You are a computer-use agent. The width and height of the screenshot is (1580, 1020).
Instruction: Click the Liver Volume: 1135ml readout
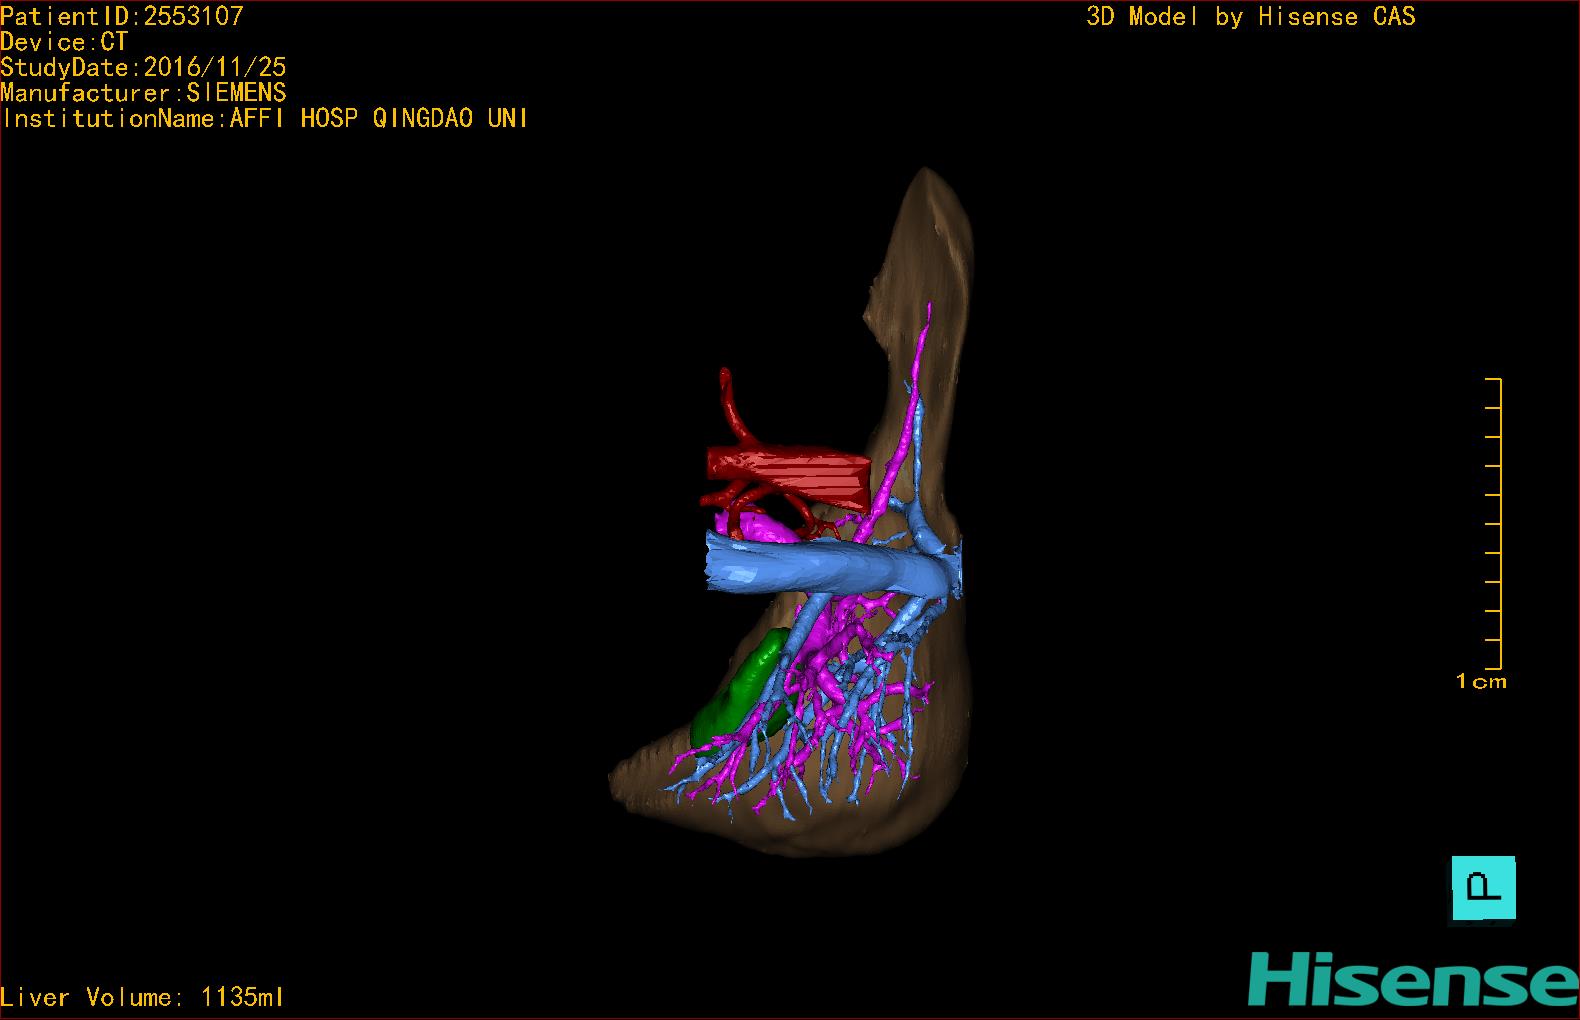143,997
